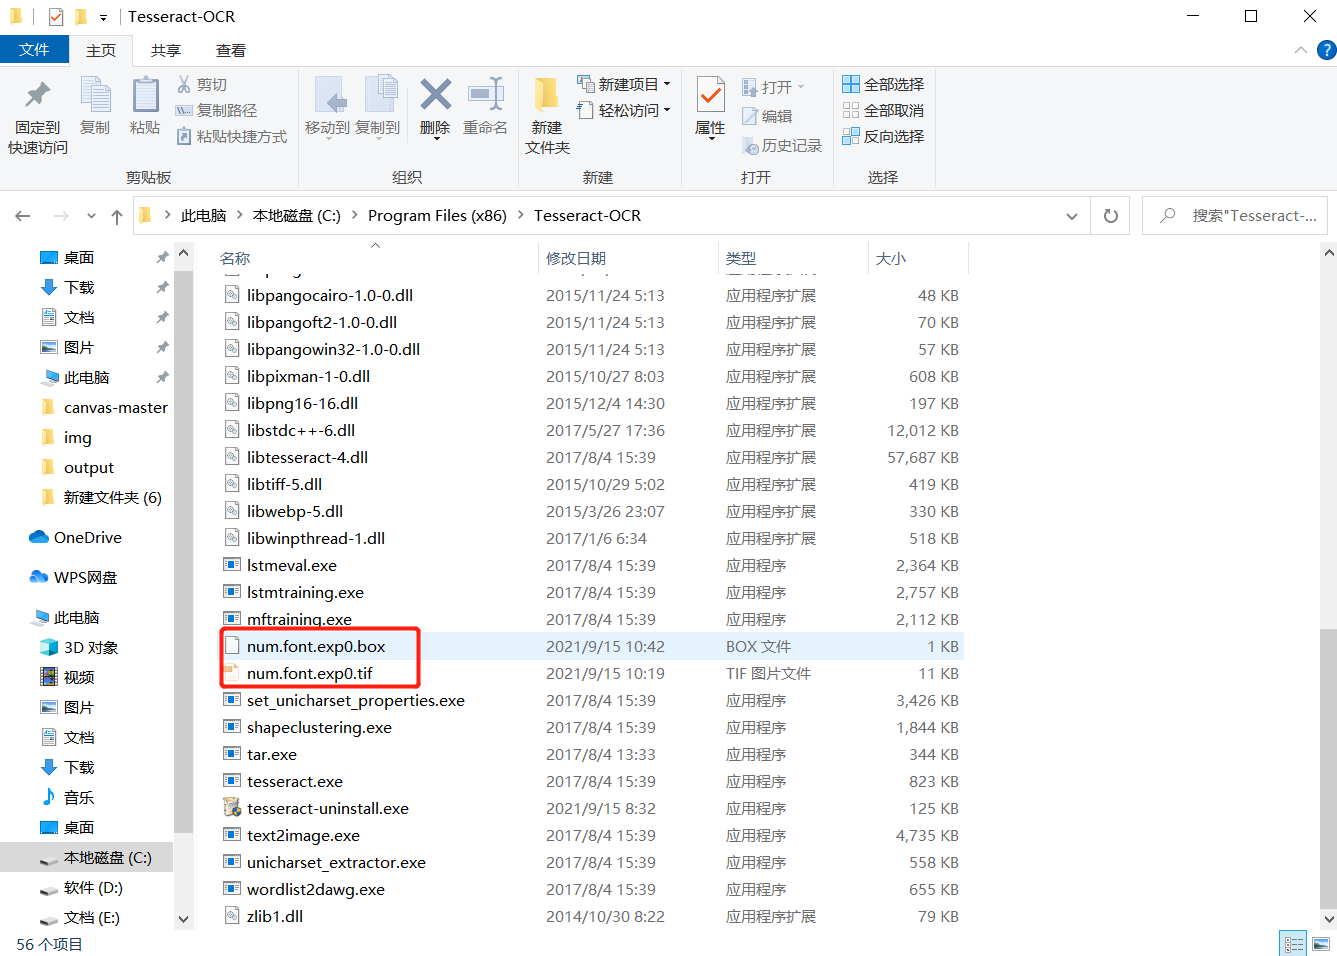1337x956 pixels.
Task: Open the Customize Quick Access Toolbar dropdown
Action: pyautogui.click(x=103, y=18)
